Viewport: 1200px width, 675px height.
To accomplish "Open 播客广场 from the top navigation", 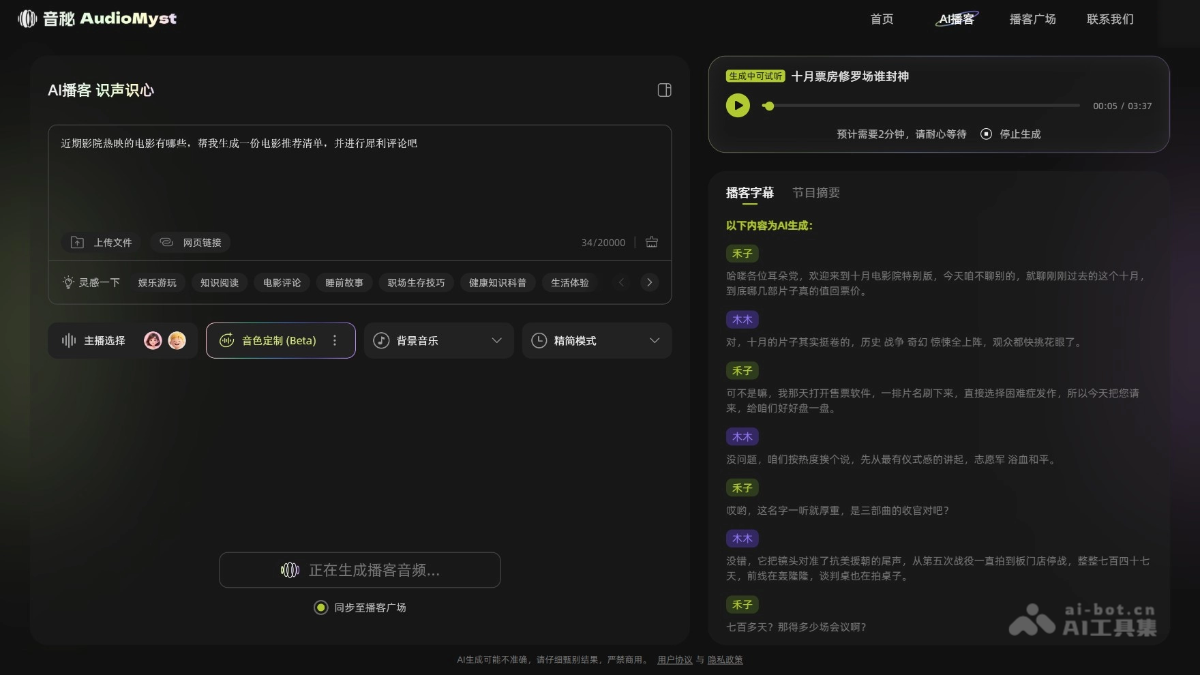I will (x=1032, y=18).
